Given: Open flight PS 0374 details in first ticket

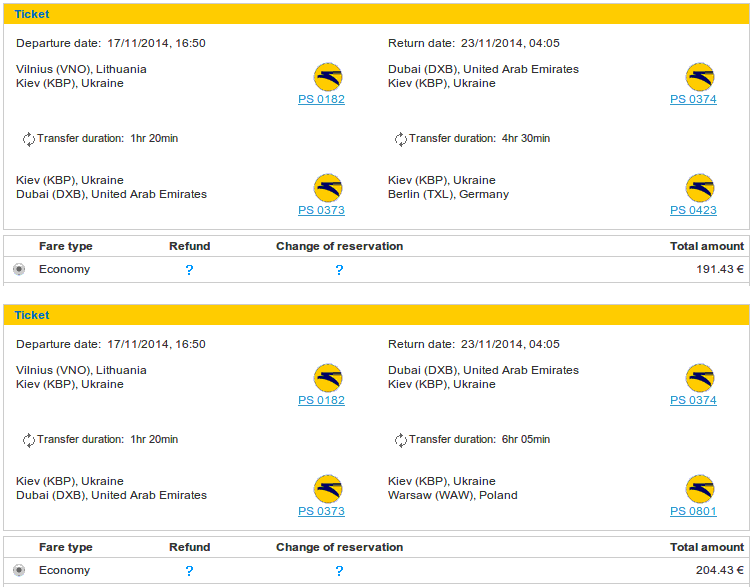Looking at the screenshot, I should point(693,99).
